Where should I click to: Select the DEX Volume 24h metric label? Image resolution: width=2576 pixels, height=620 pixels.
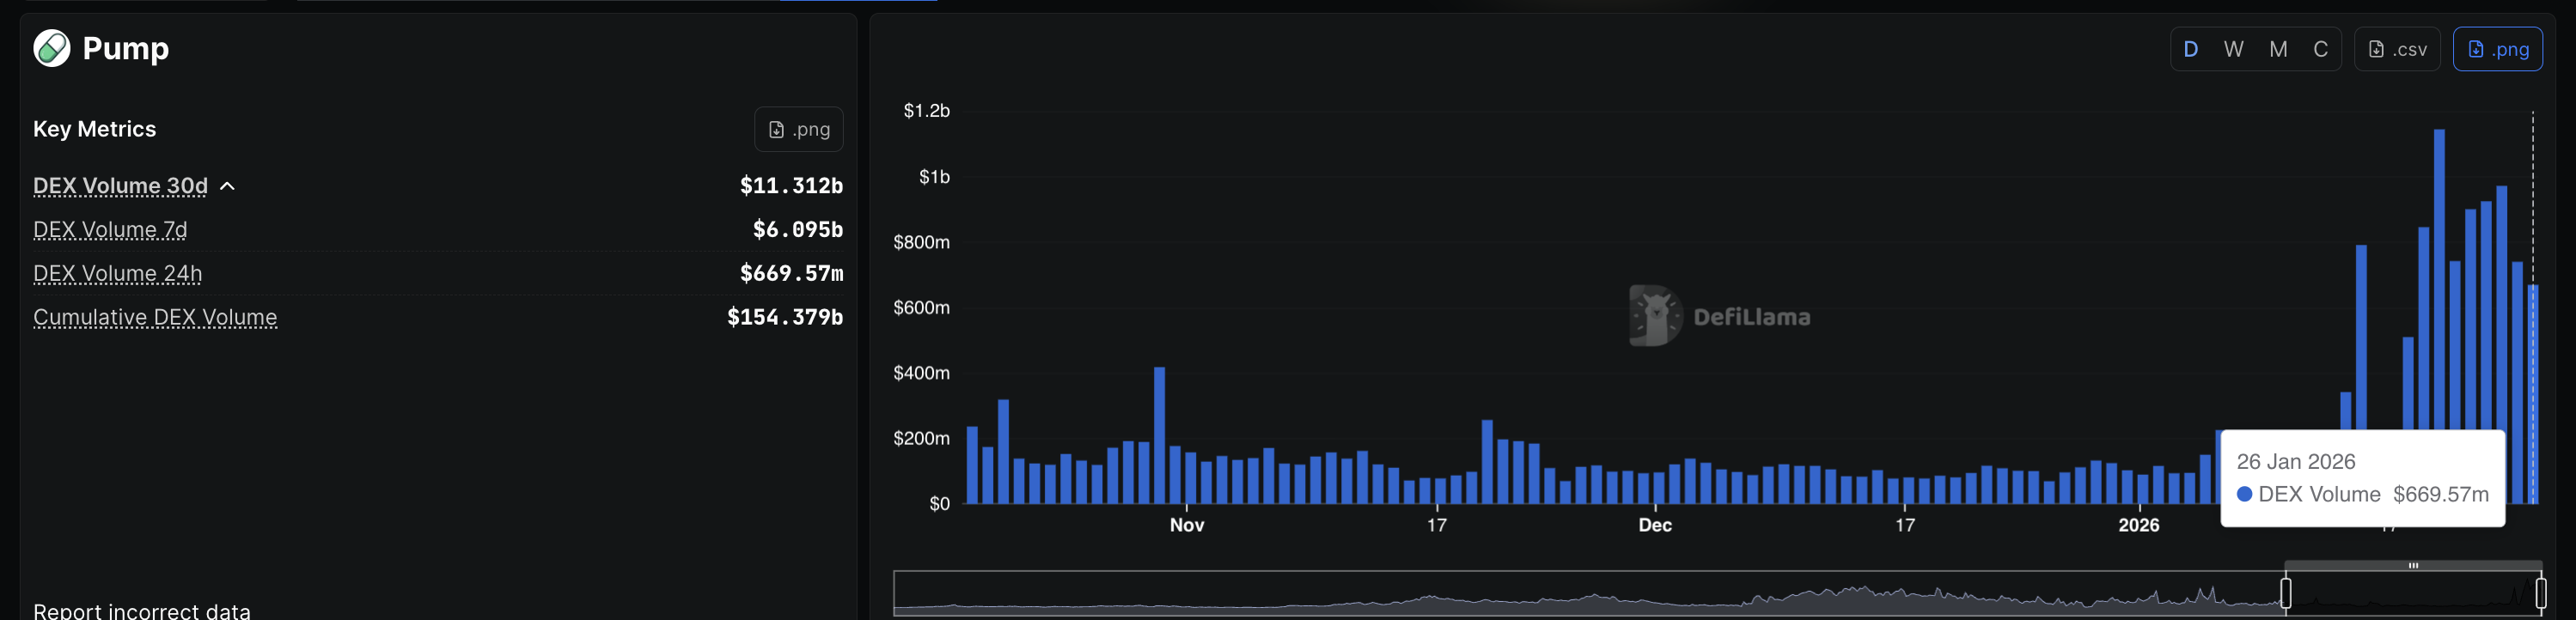click(117, 274)
